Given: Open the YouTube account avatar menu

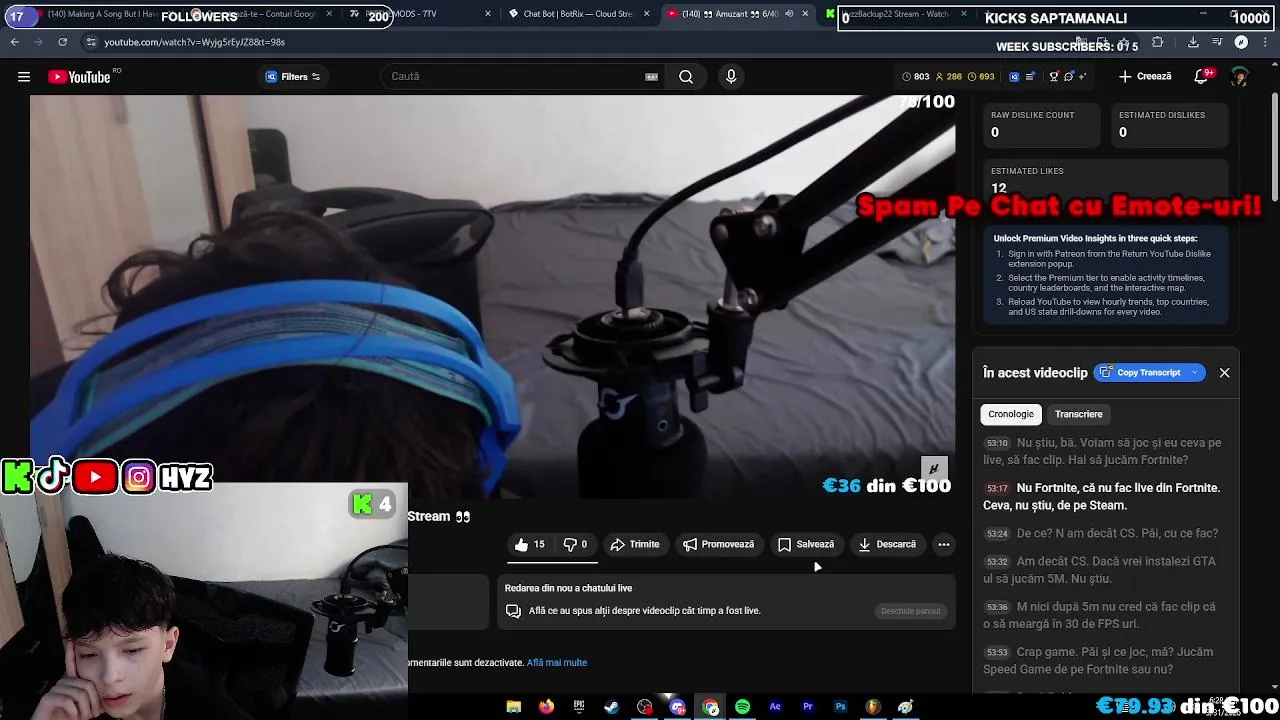Looking at the screenshot, I should 1240,77.
